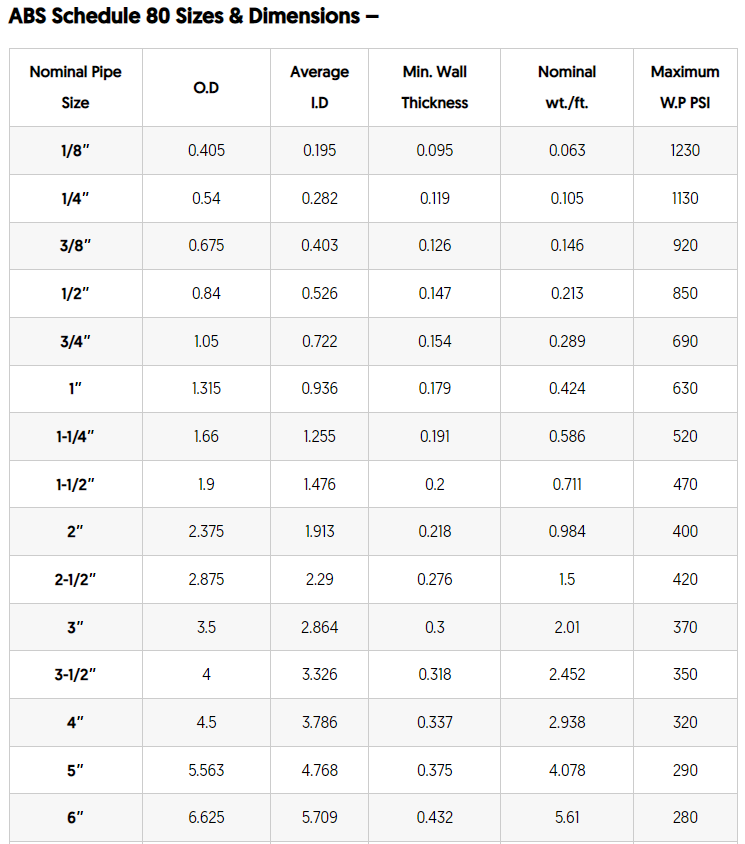The width and height of the screenshot is (745, 844).
Task: Click the 2.375 O.D cell
Action: [206, 532]
